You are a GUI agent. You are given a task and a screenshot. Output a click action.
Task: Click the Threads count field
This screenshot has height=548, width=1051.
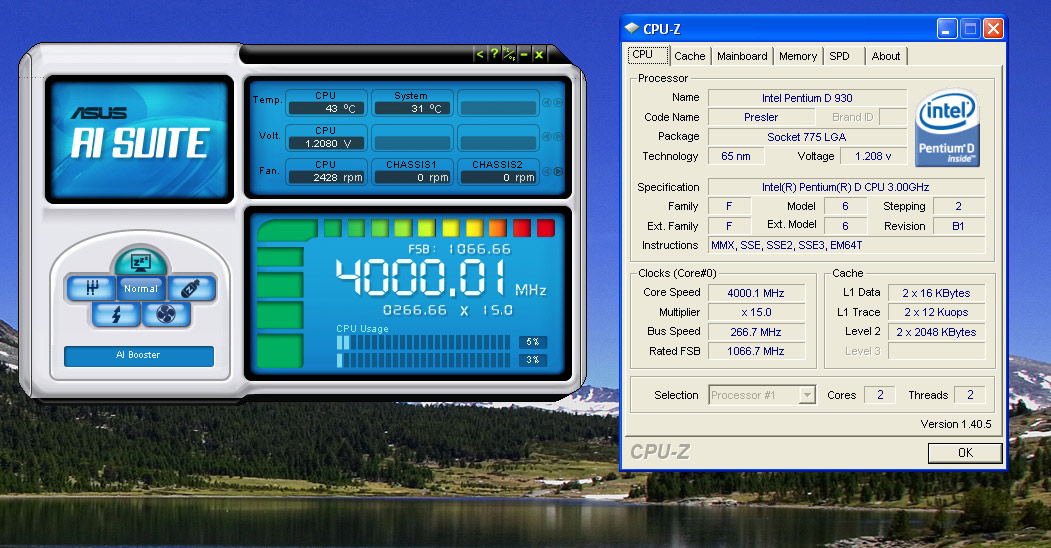click(x=970, y=395)
